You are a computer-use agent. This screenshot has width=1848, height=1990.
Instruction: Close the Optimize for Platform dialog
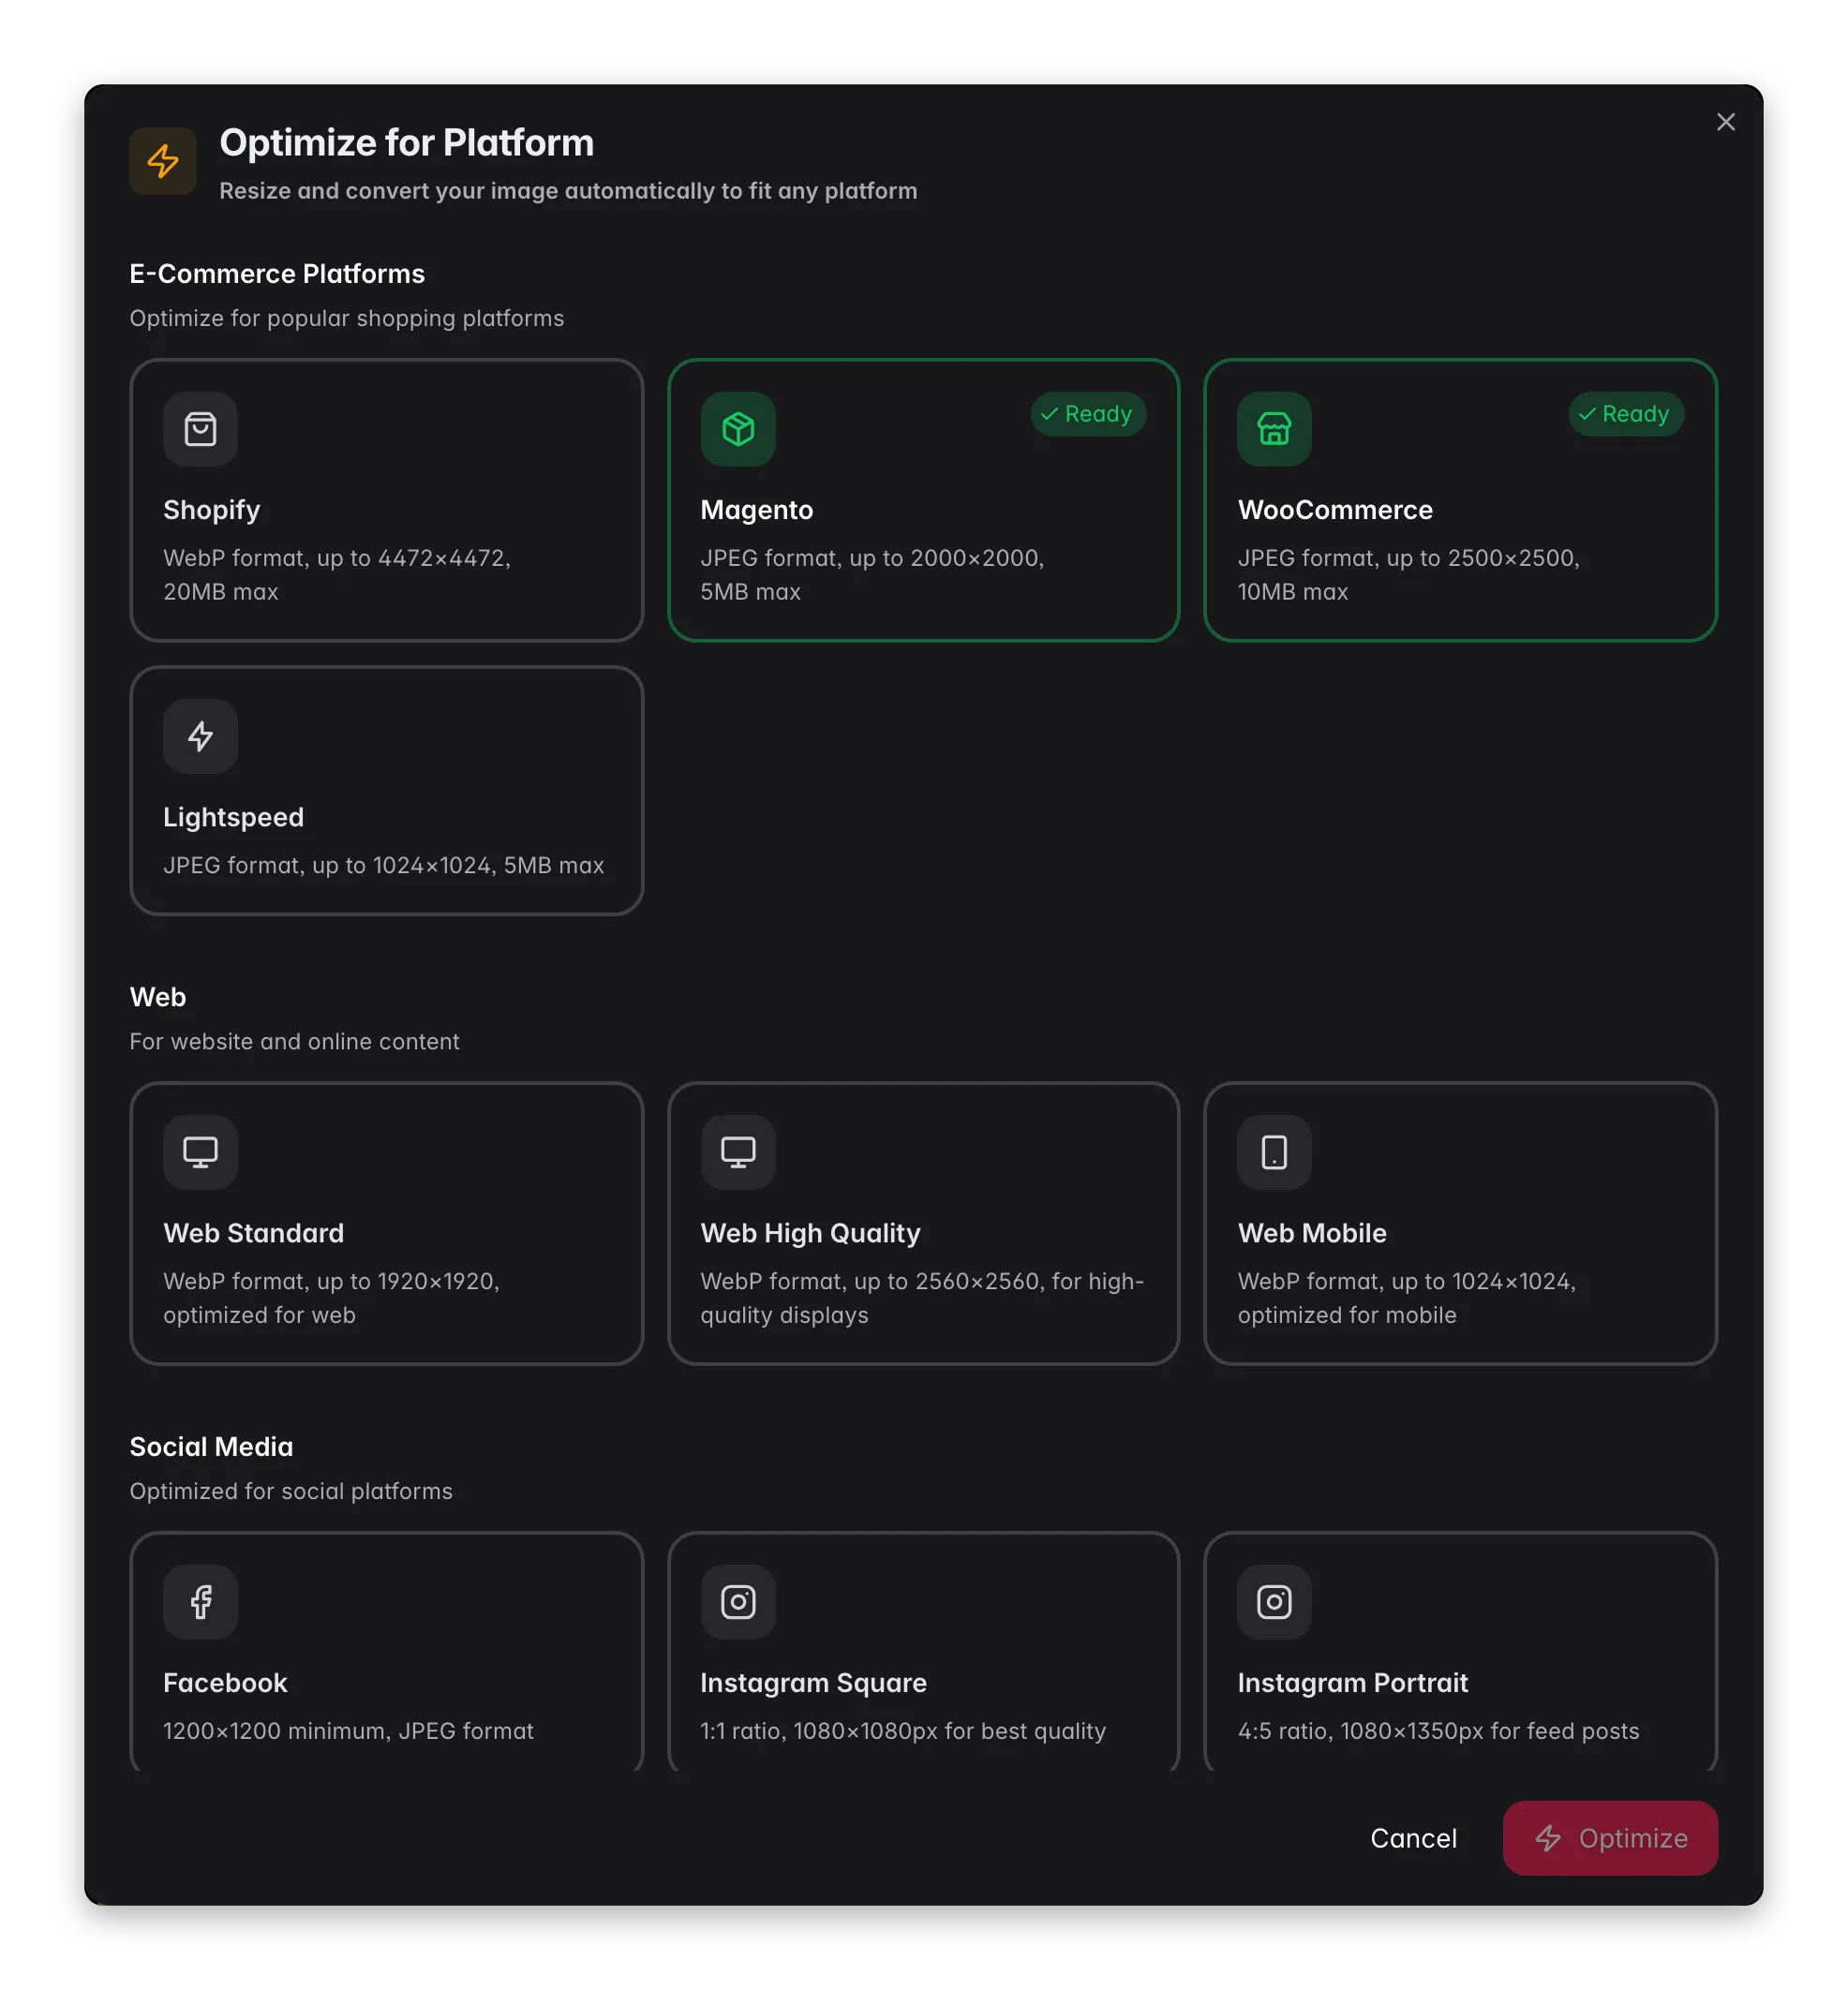pos(1725,122)
